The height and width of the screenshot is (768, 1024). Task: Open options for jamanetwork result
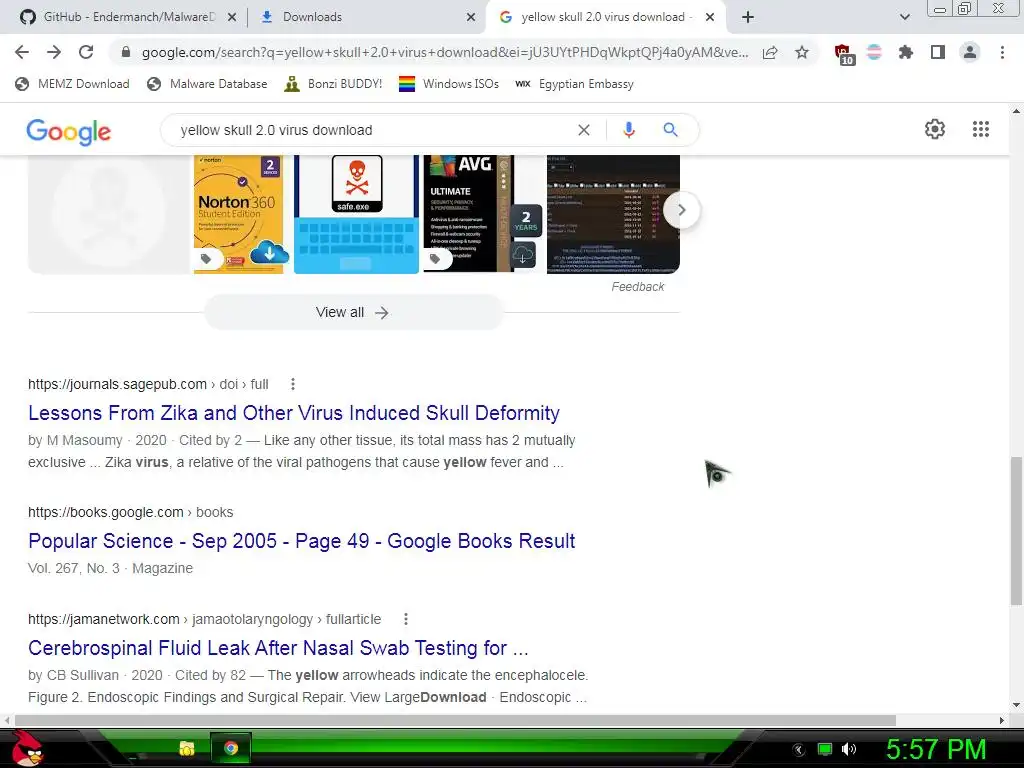(x=406, y=619)
